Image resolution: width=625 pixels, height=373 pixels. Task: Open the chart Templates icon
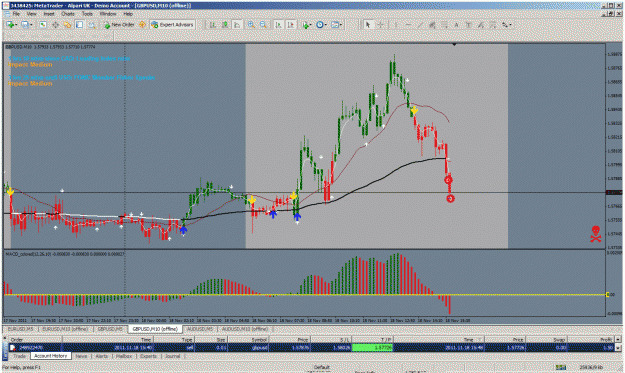pos(335,25)
